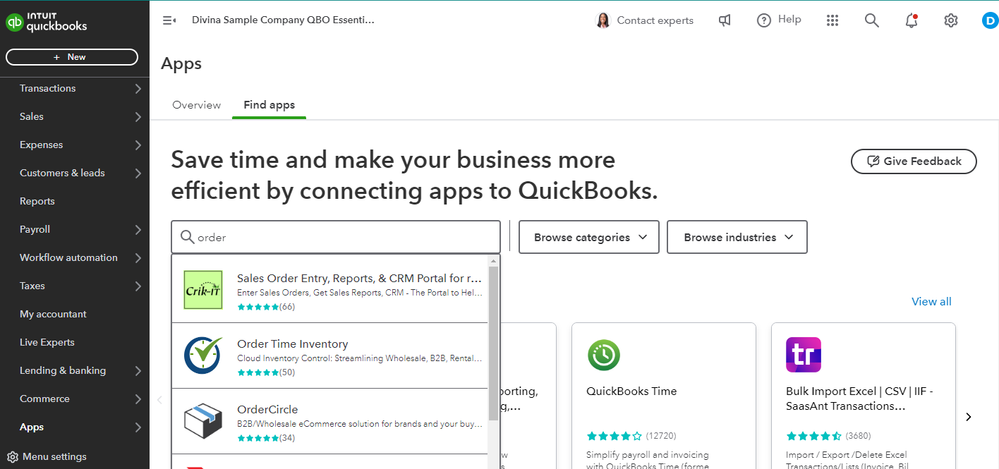Open My accountant in the sidebar
This screenshot has width=999, height=469.
tap(53, 314)
